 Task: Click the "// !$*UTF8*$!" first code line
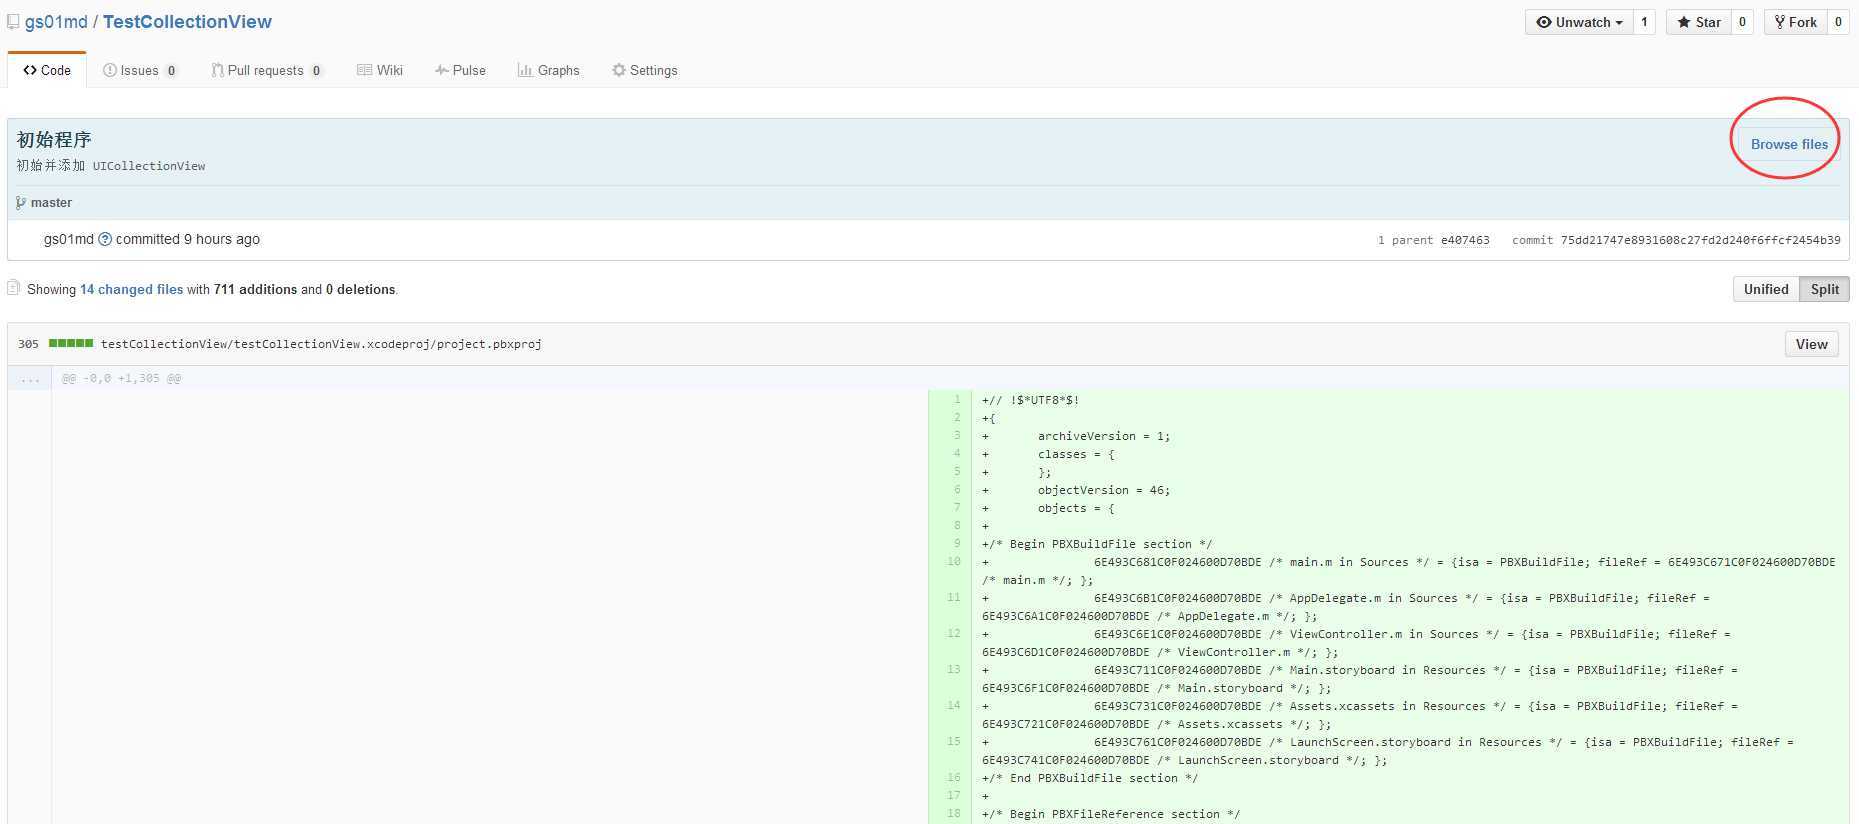pos(1031,400)
